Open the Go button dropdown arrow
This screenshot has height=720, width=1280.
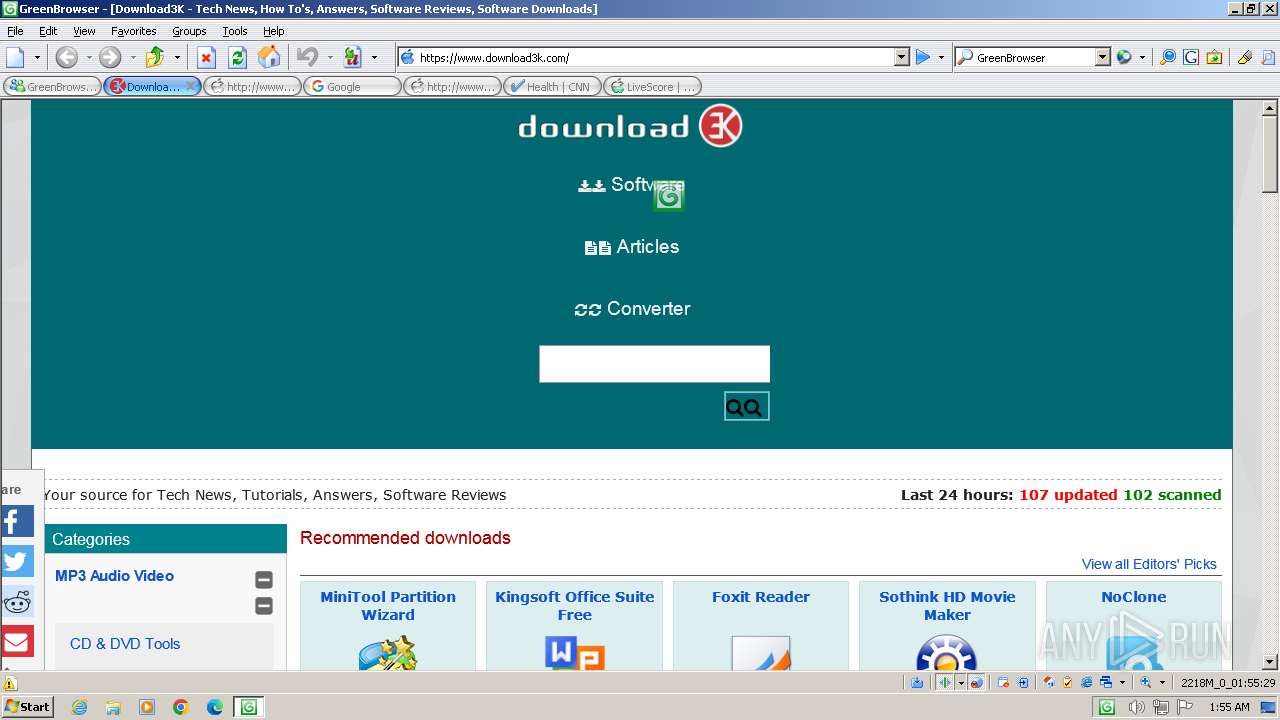point(941,57)
